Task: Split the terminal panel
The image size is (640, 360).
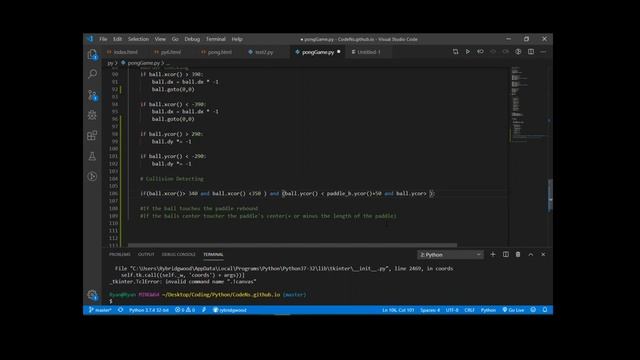Action: [x=506, y=254]
